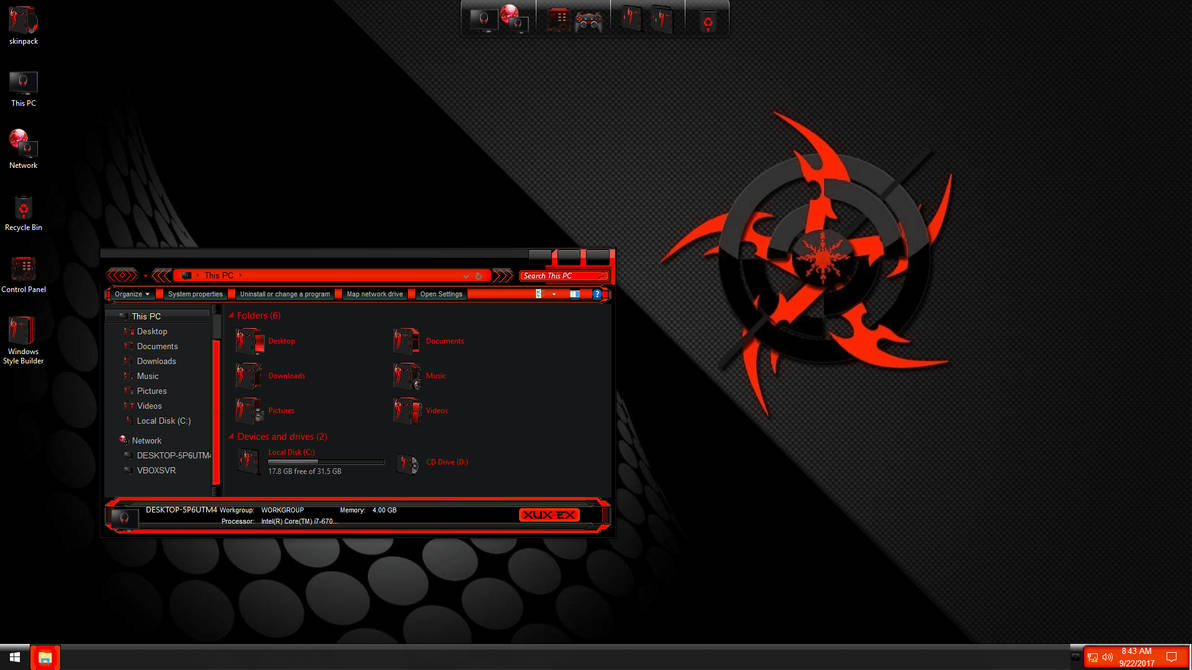Collapse the Devices and drives (2) section
1192x670 pixels.
231,436
